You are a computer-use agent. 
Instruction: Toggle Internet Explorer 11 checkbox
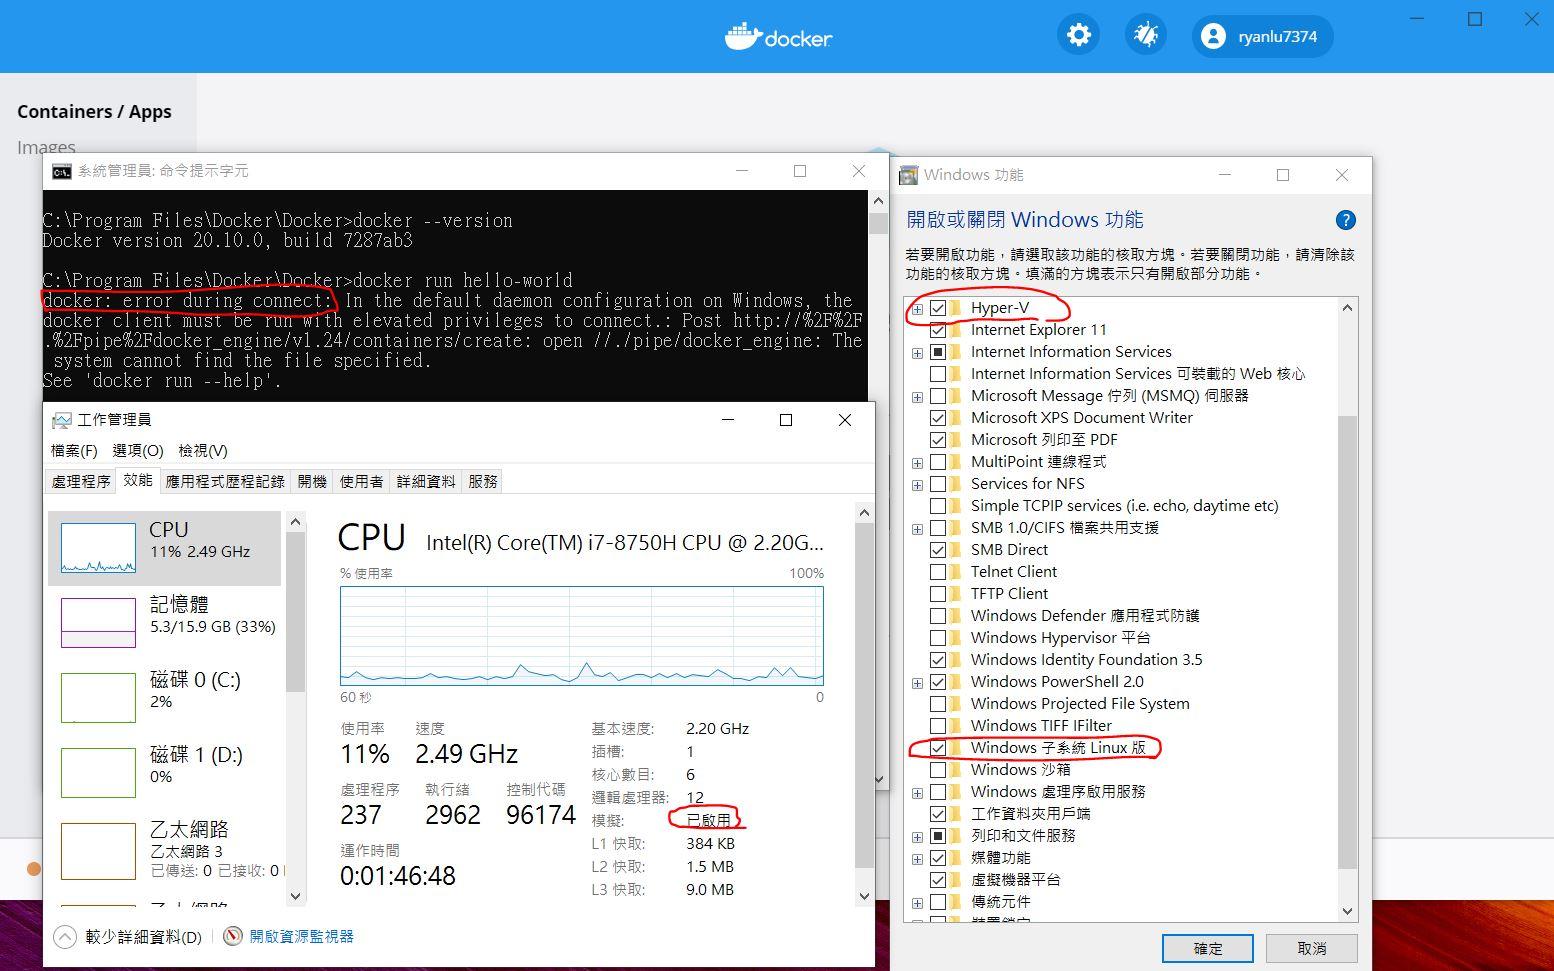[x=938, y=330]
